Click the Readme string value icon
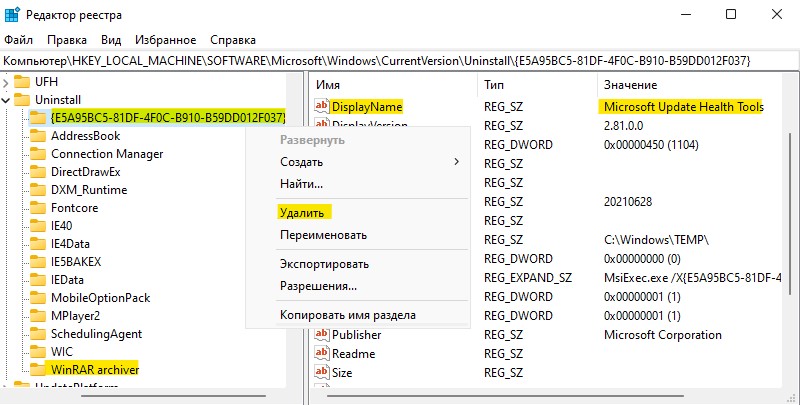Viewport: 800px width, 405px height. [x=321, y=353]
